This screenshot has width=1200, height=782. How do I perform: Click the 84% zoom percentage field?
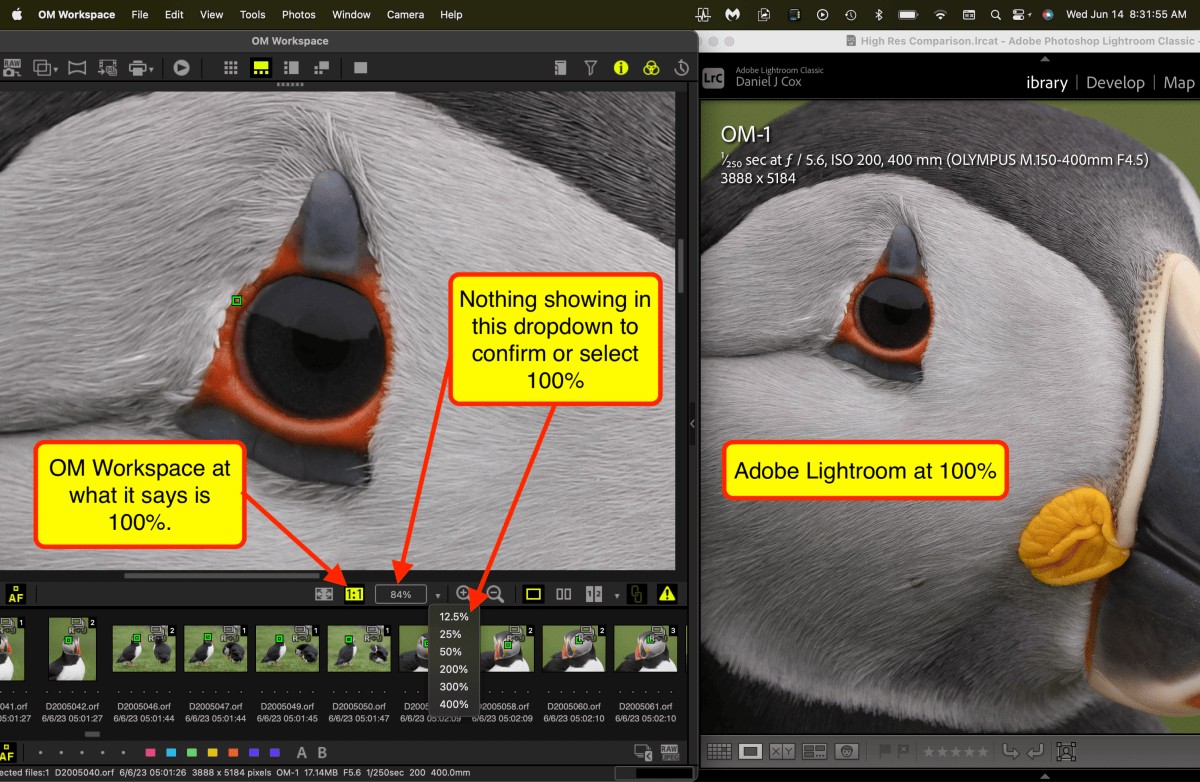[401, 594]
